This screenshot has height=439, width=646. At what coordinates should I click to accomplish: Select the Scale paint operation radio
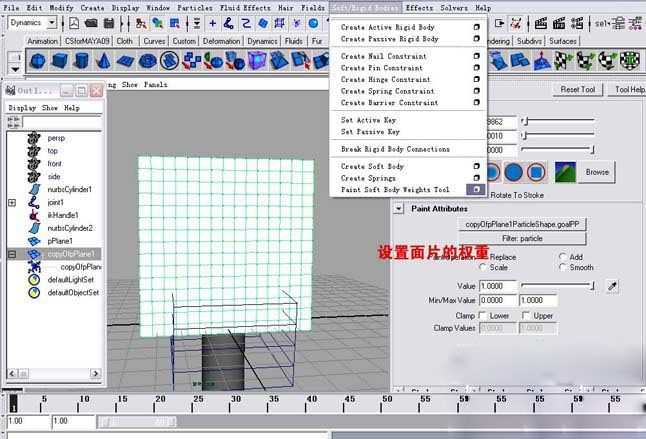(x=483, y=267)
